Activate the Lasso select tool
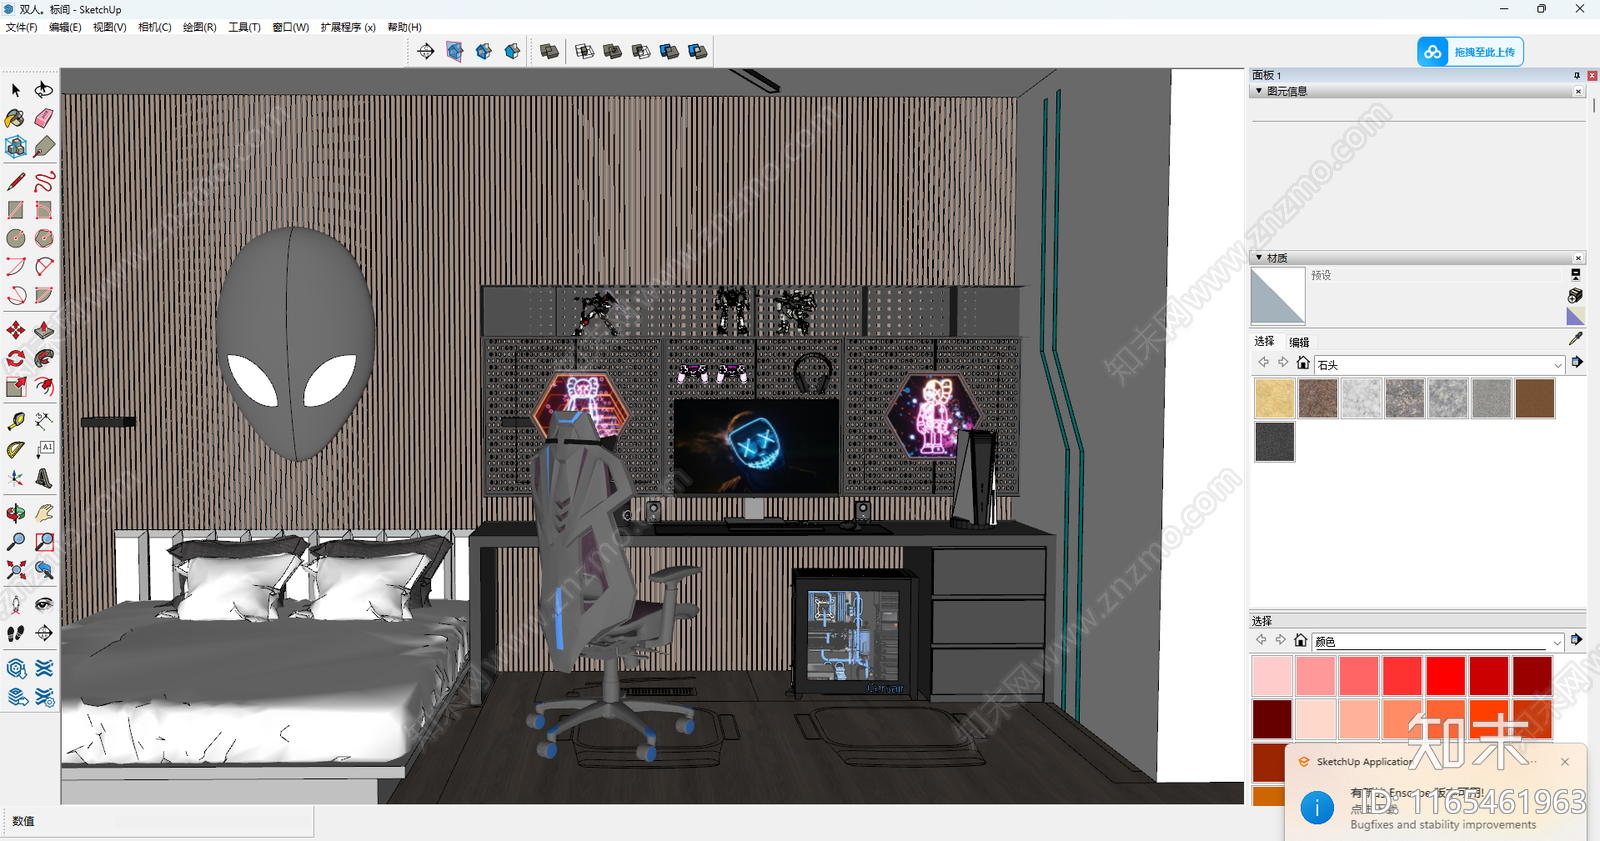 tap(44, 90)
